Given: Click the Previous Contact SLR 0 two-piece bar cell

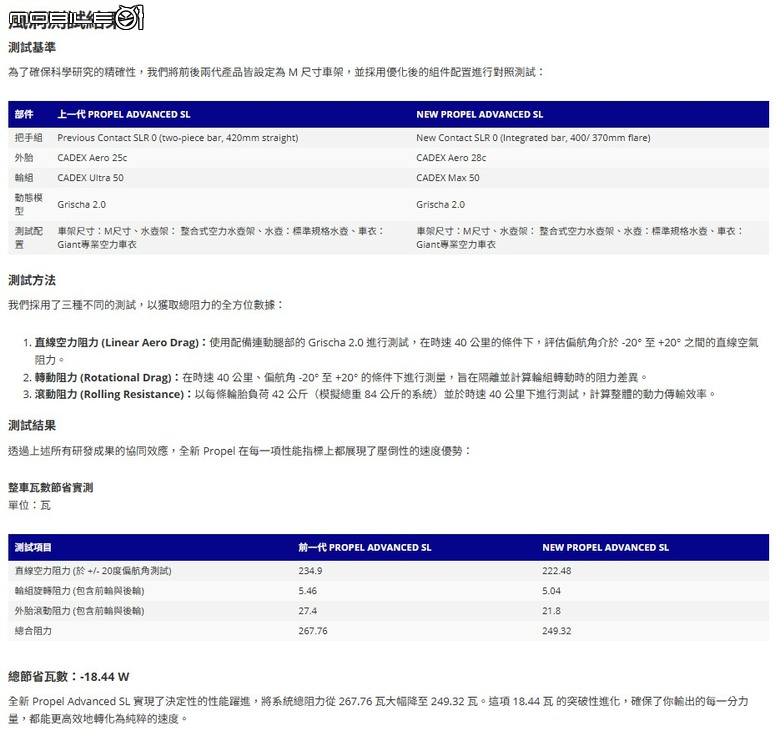Looking at the screenshot, I should tap(178, 138).
